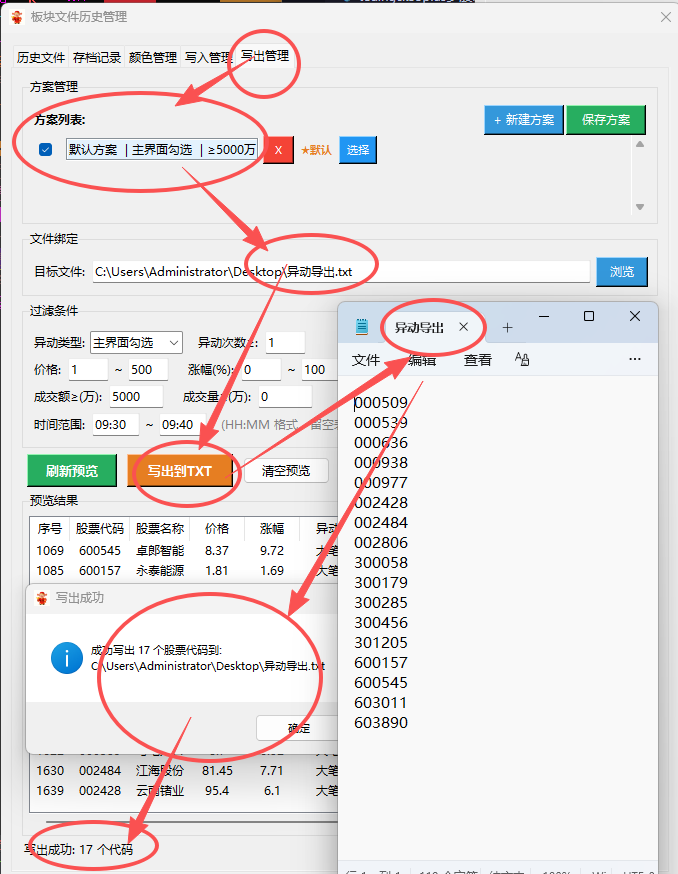Add a new Notepad tab with the plus icon
The image size is (678, 874).
point(507,328)
